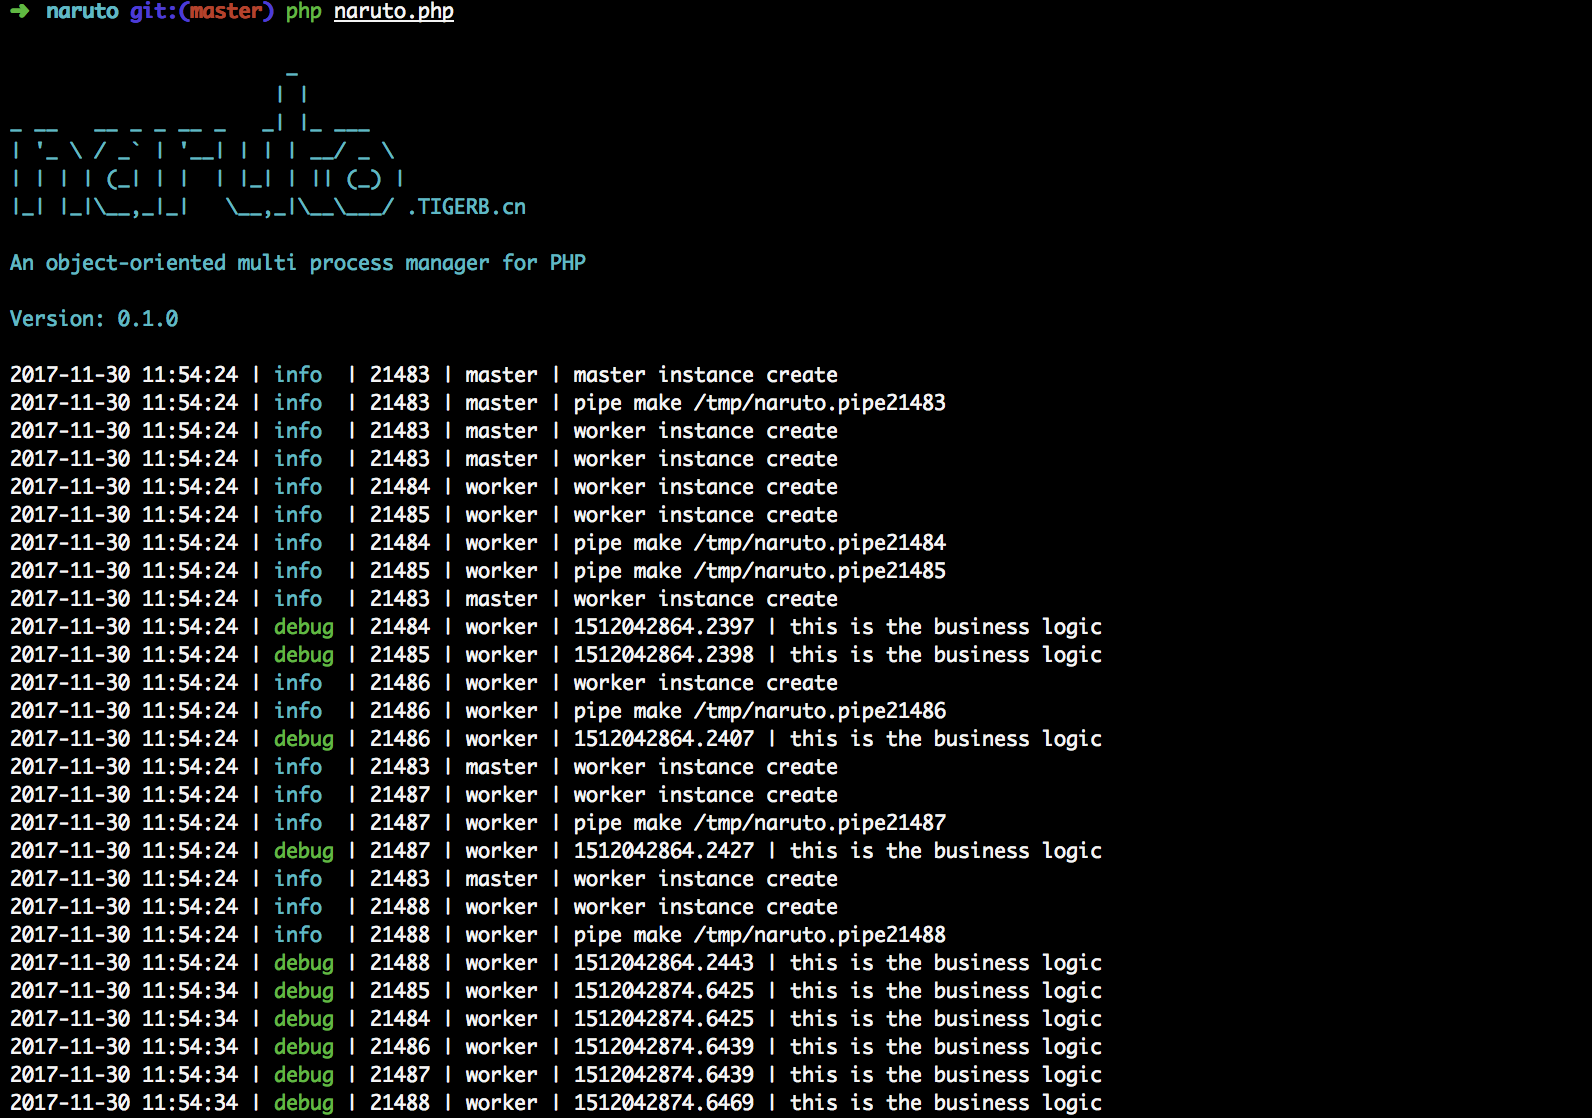Click the timestamp on the 'master instance create' line
This screenshot has height=1118, width=1592.
124,375
